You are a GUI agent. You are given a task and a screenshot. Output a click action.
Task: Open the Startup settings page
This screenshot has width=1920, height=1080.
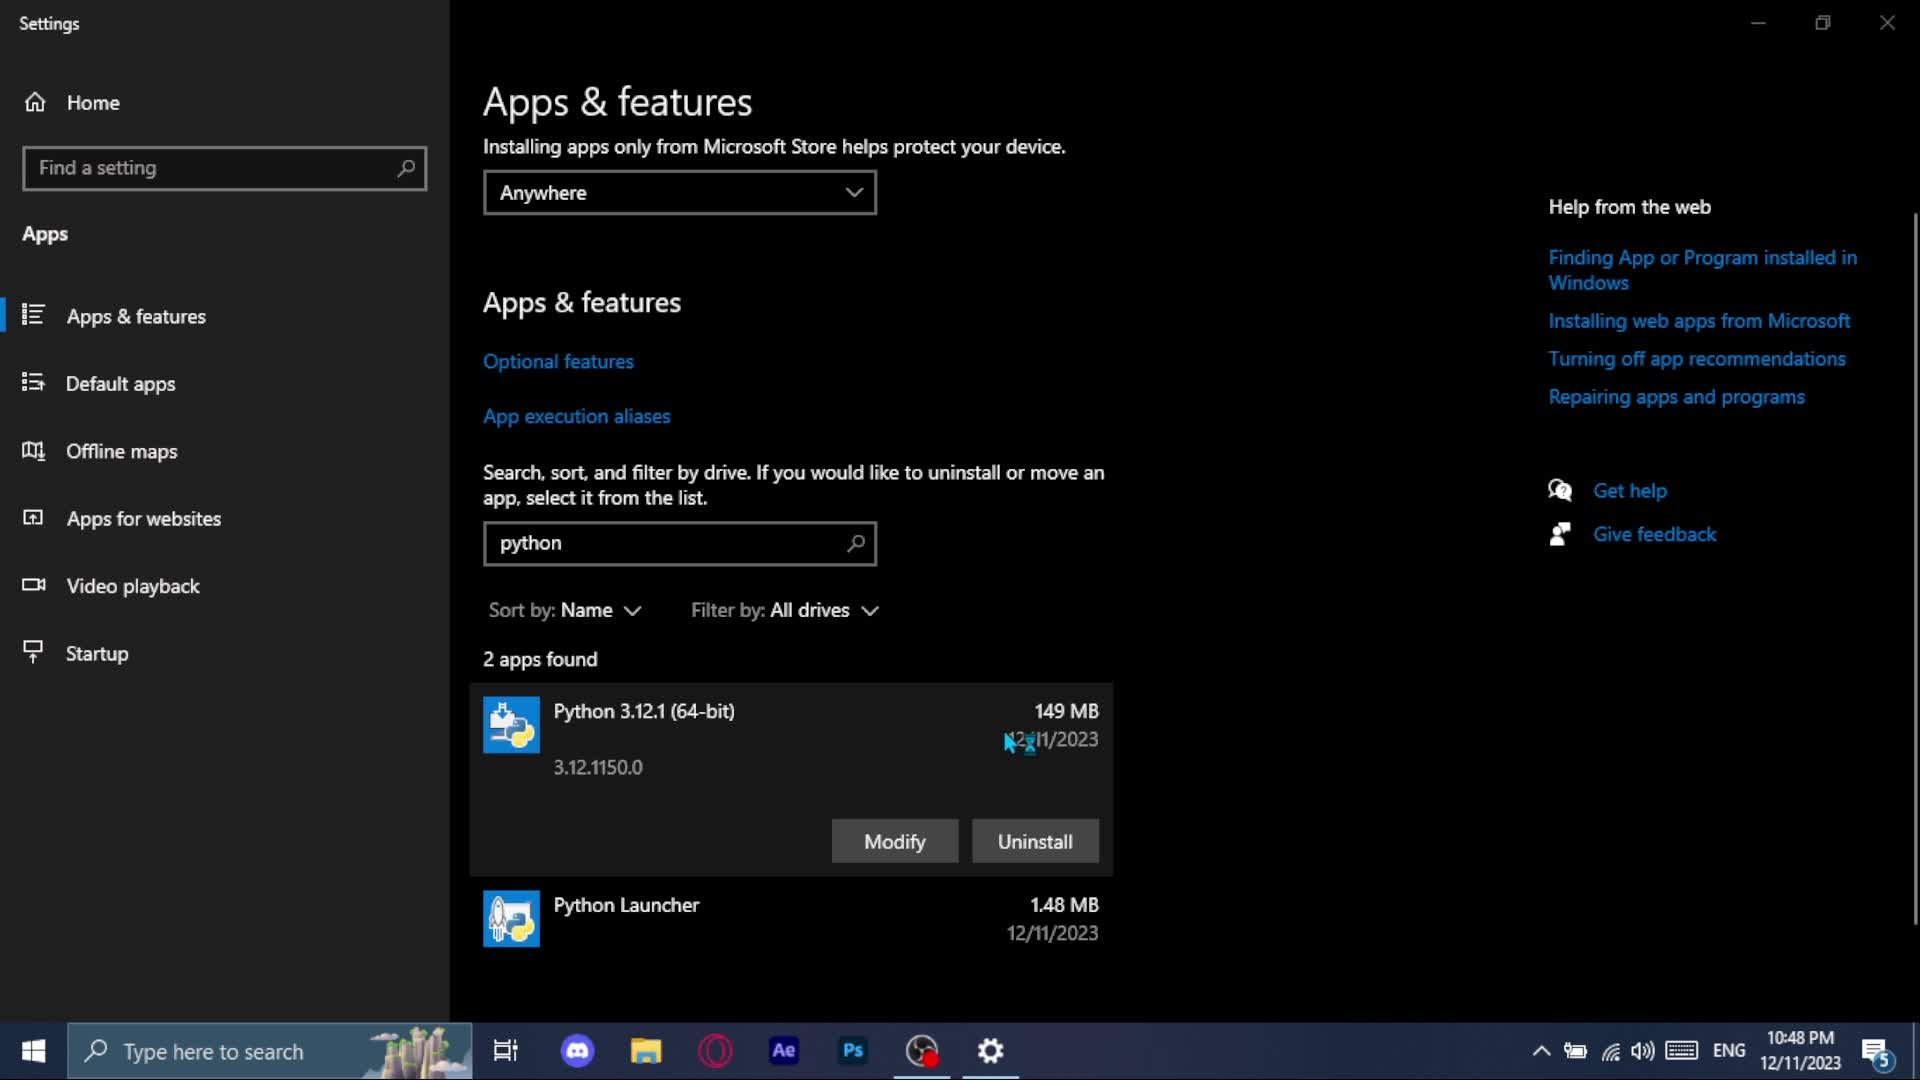pyautogui.click(x=97, y=654)
